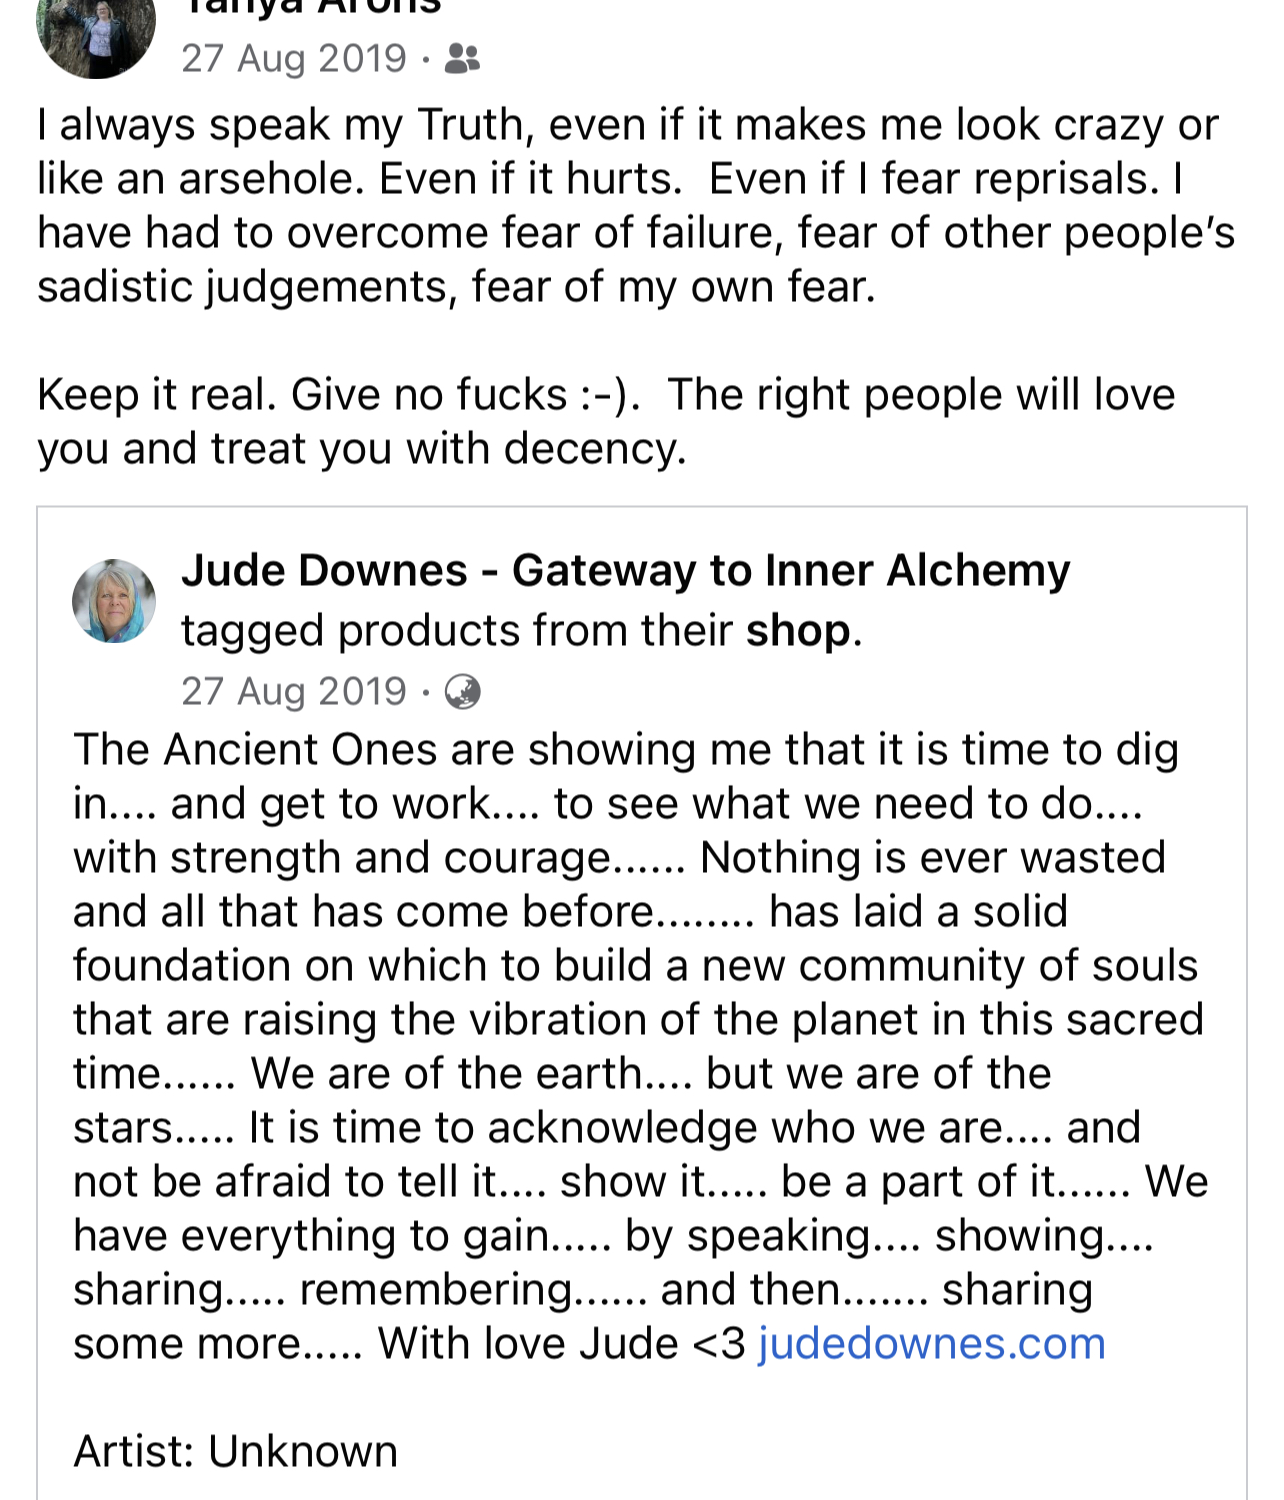Visit the judedownes.com link
The image size is (1284, 1500).
click(x=932, y=1343)
